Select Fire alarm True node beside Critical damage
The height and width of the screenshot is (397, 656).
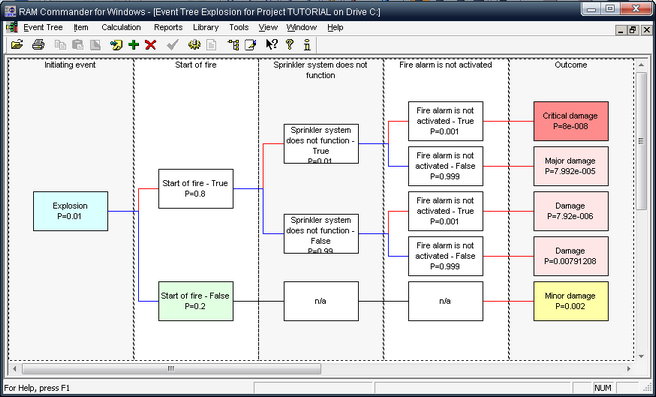tap(446, 121)
